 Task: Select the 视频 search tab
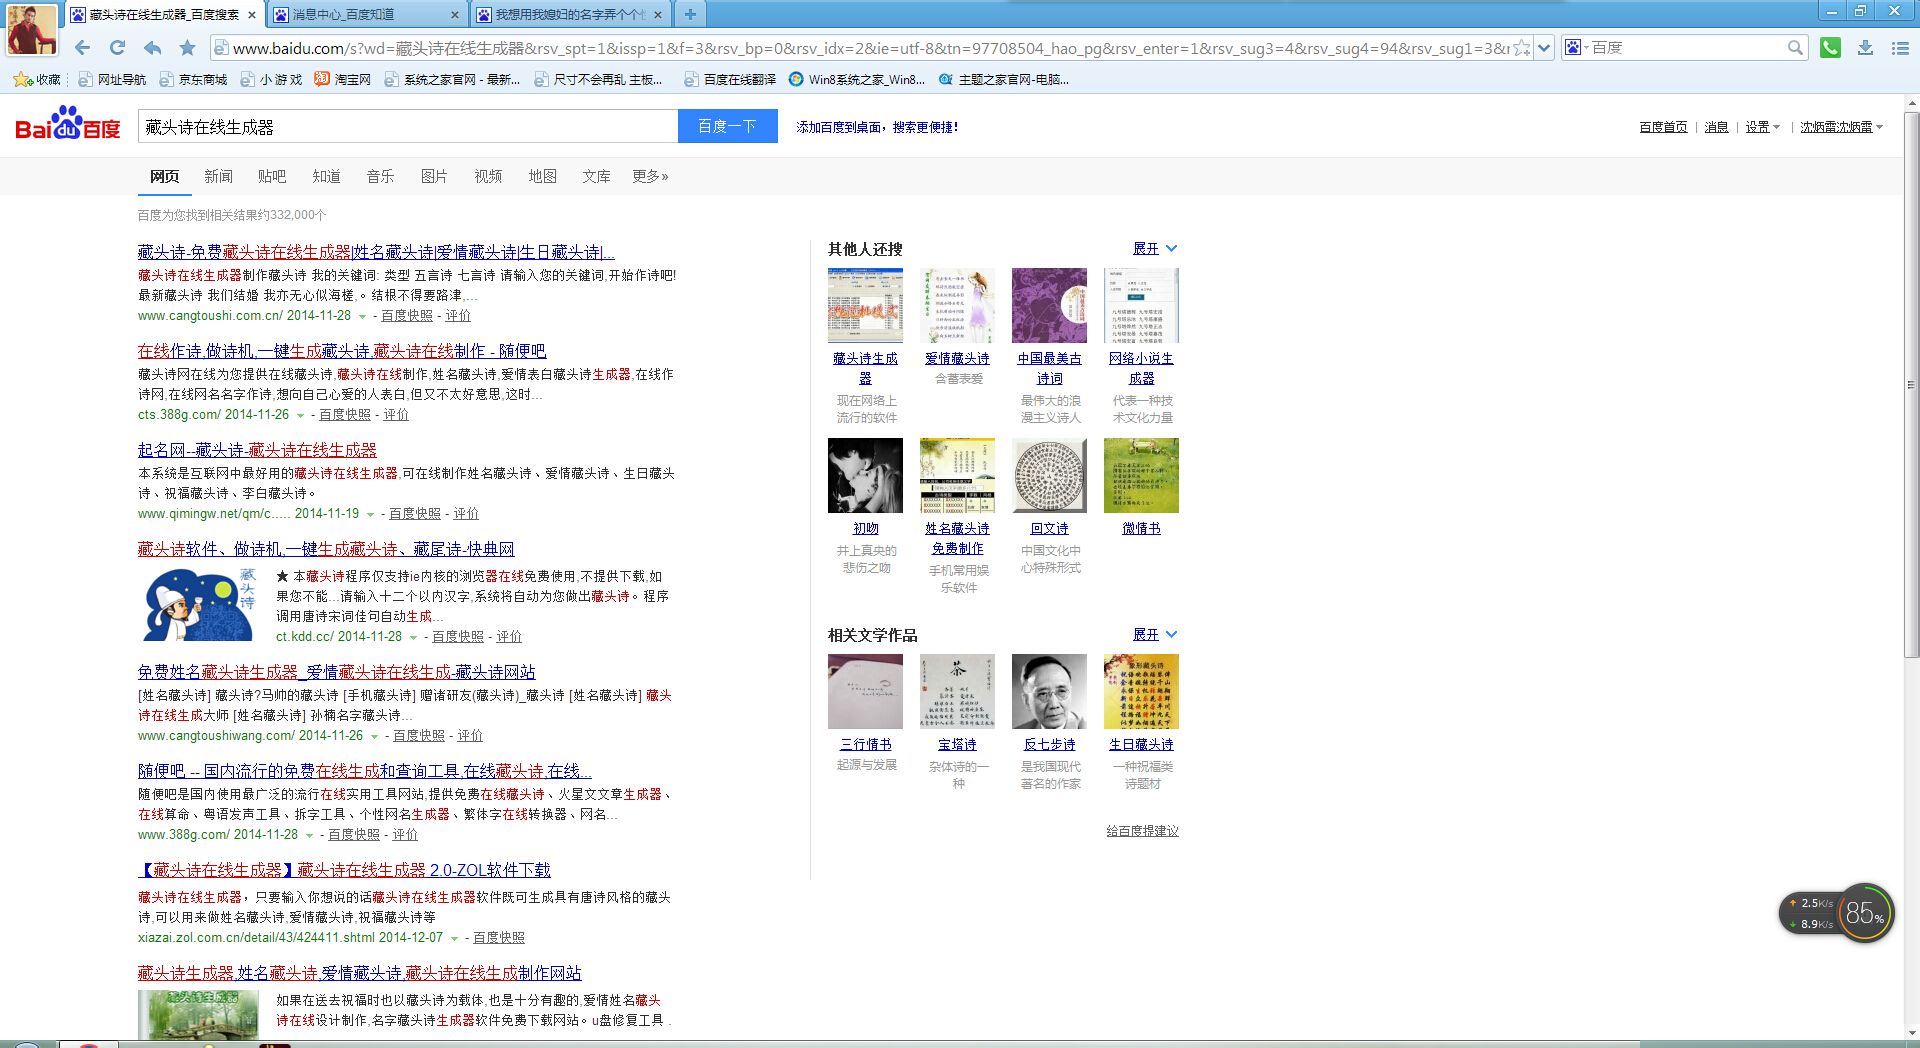488,176
